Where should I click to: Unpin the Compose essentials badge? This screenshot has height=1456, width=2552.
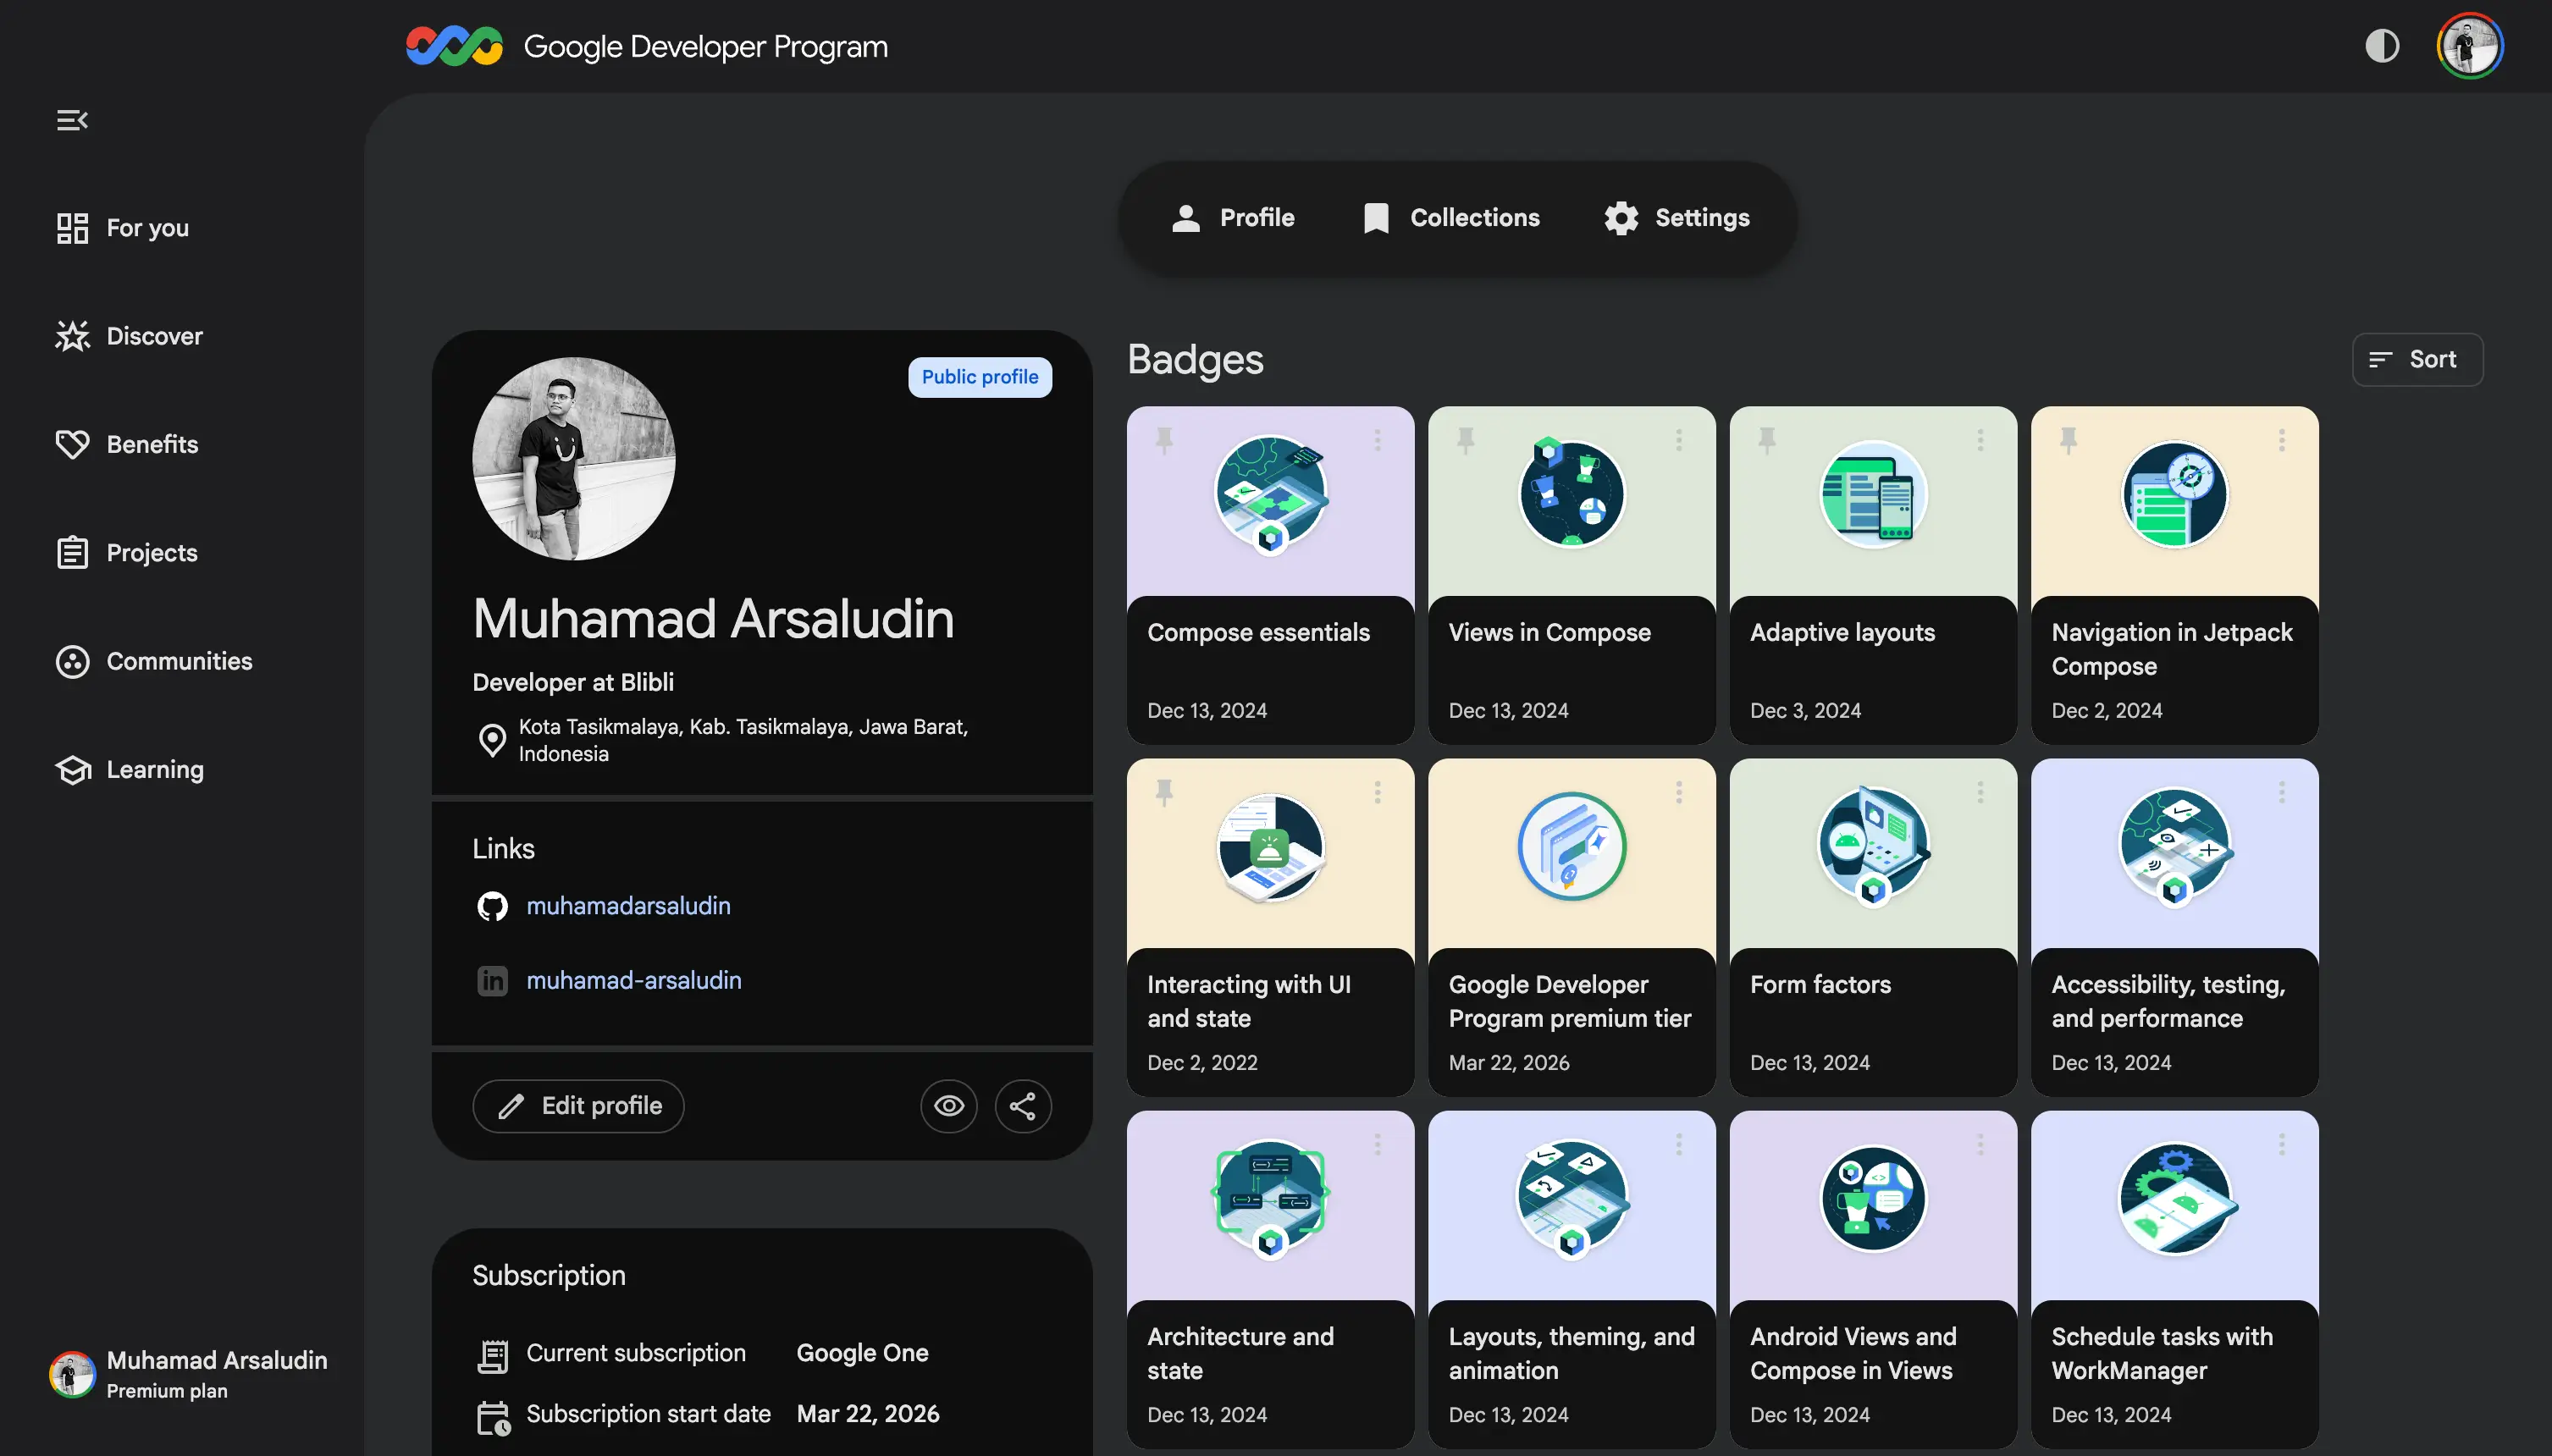[1164, 440]
